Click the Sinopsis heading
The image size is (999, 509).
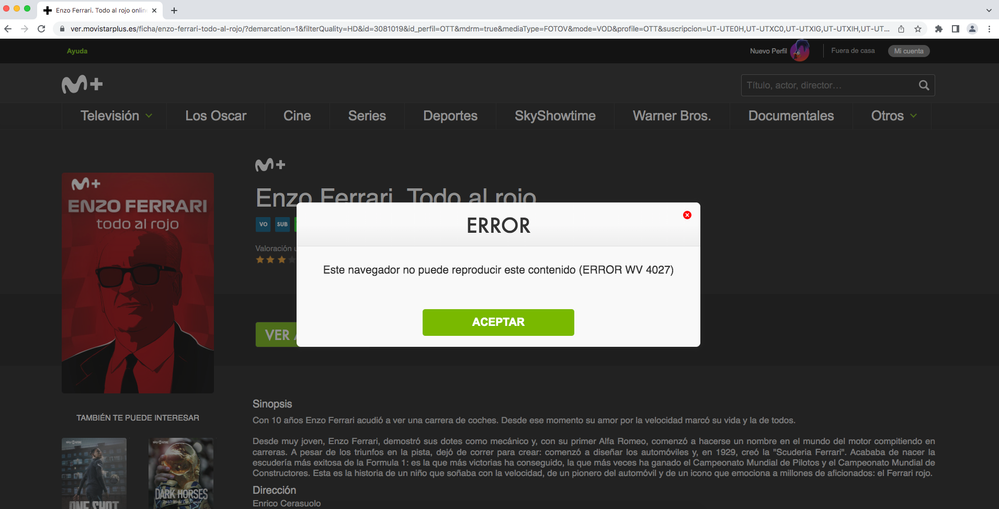tap(273, 404)
